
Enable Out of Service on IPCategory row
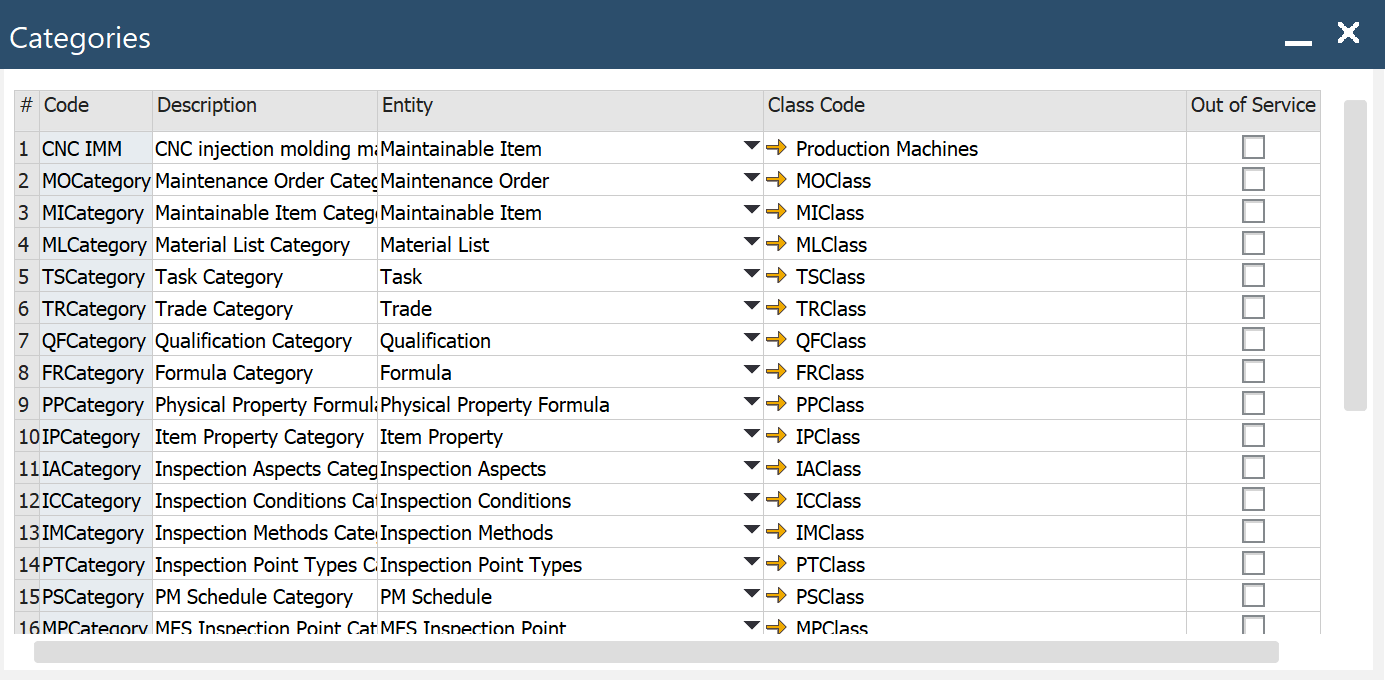[1253, 436]
